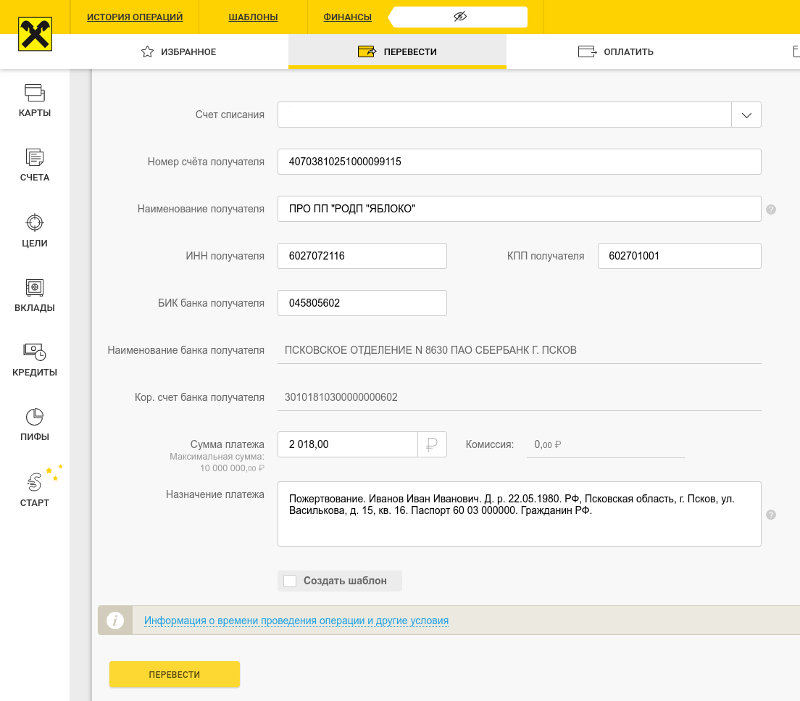The width and height of the screenshot is (800, 701).
Task: Open the Шаблоны menu
Action: pyautogui.click(x=253, y=17)
